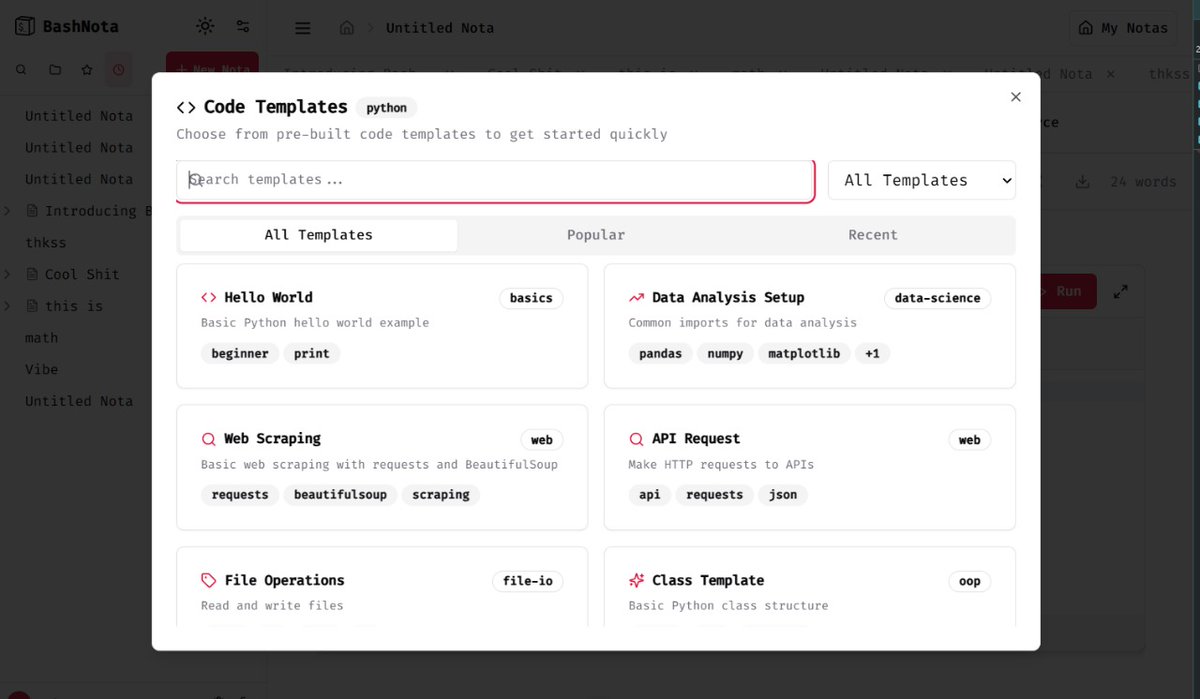The width and height of the screenshot is (1200, 699).
Task: Click the download icon near word count
Action: tap(1082, 182)
